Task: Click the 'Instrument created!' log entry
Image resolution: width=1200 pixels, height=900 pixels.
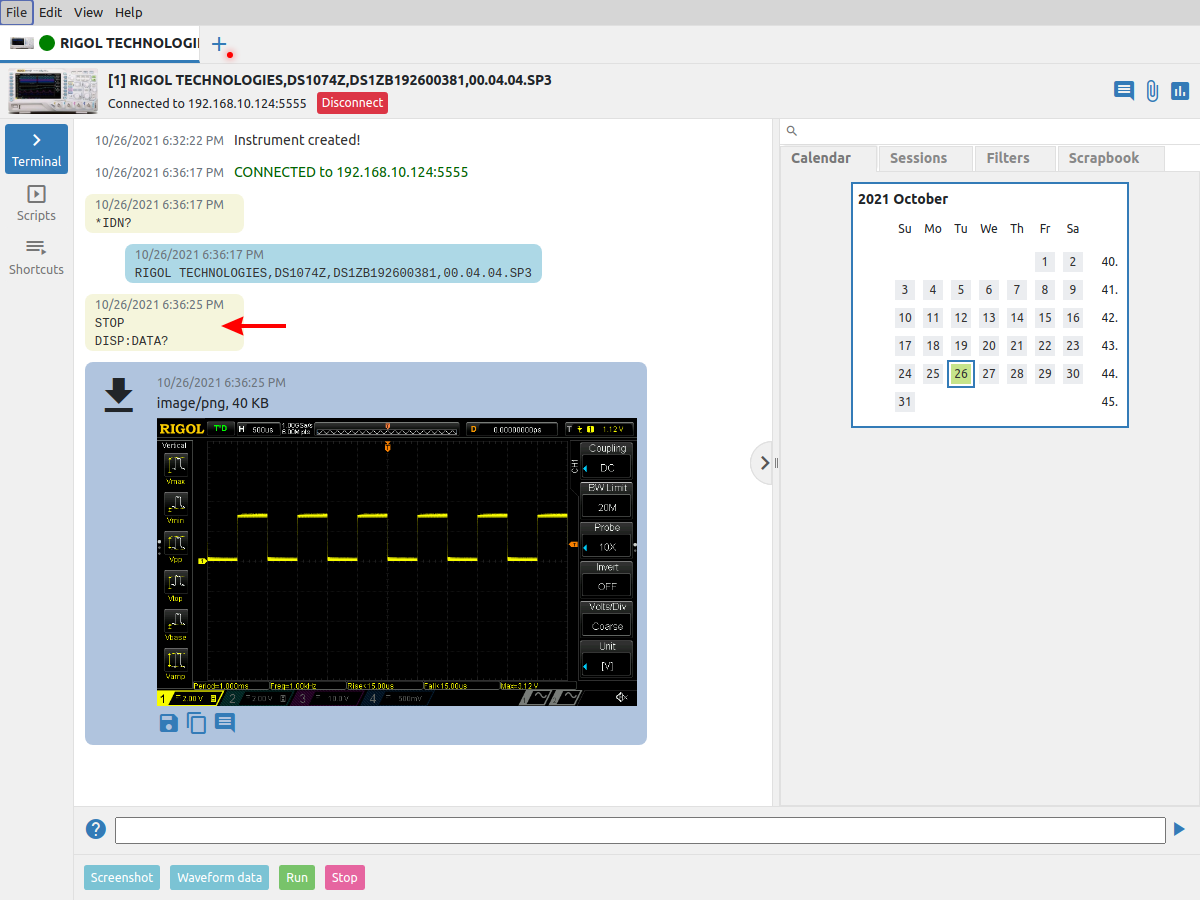Action: coord(297,140)
